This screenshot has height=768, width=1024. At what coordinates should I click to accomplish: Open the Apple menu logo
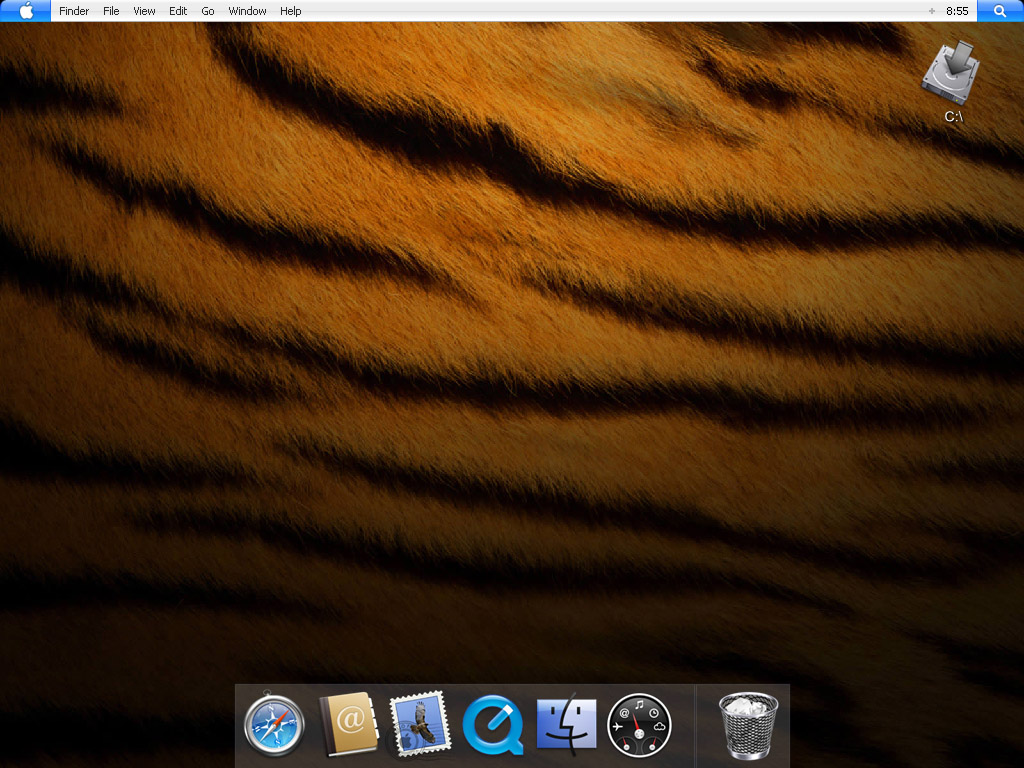tap(25, 10)
